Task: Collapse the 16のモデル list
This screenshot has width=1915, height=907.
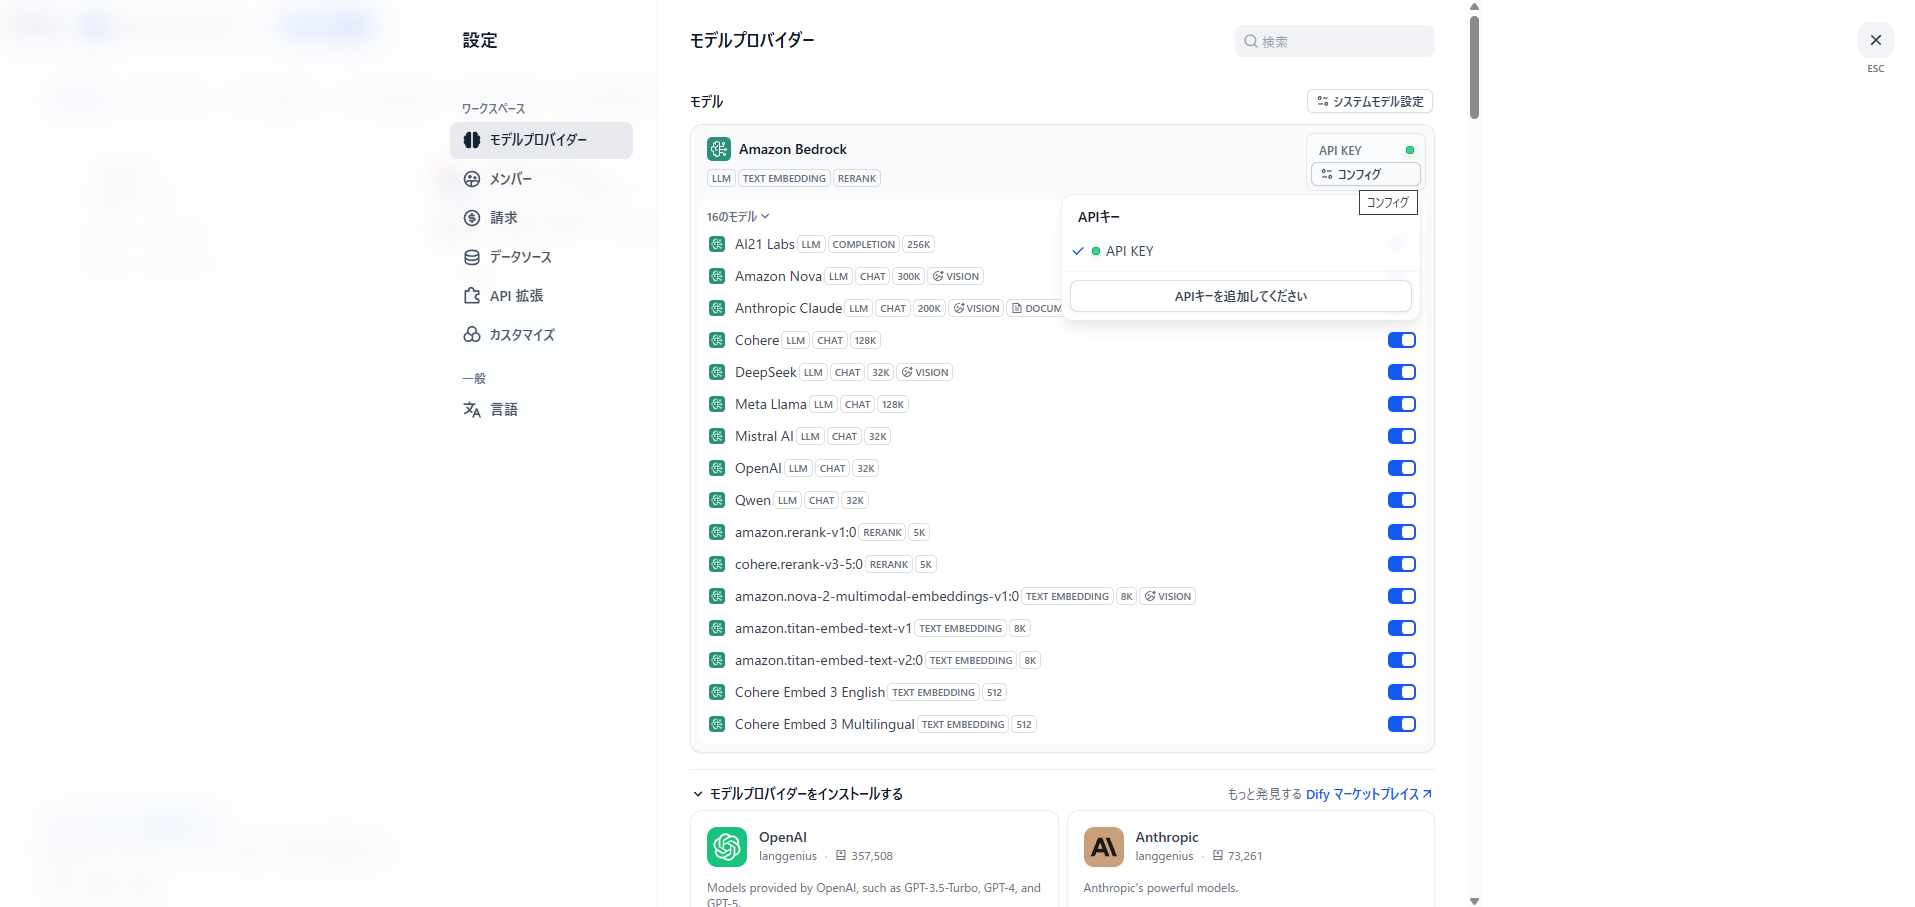Action: pos(738,217)
